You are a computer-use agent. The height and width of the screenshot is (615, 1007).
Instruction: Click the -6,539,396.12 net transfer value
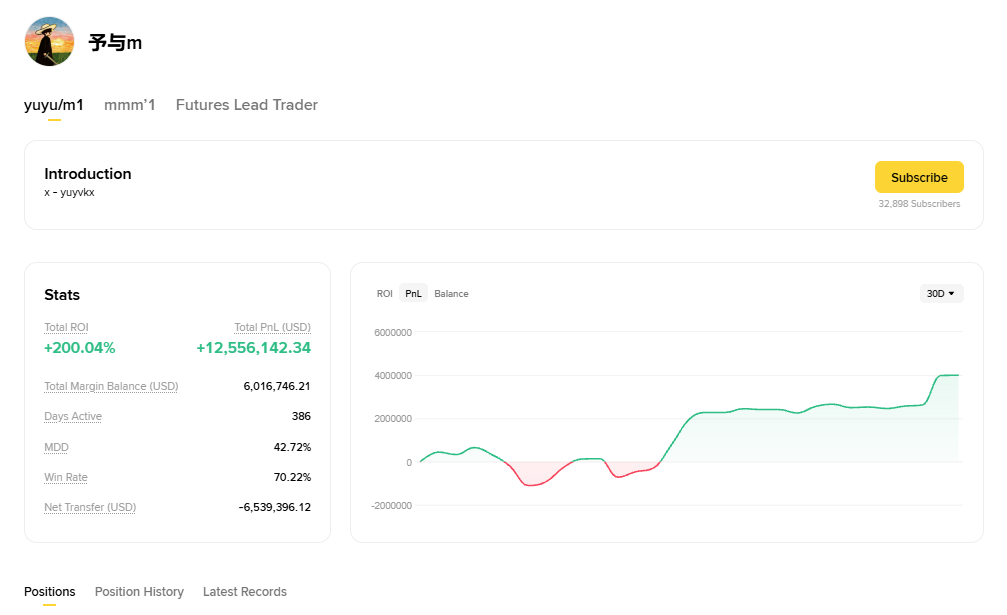[x=275, y=507]
